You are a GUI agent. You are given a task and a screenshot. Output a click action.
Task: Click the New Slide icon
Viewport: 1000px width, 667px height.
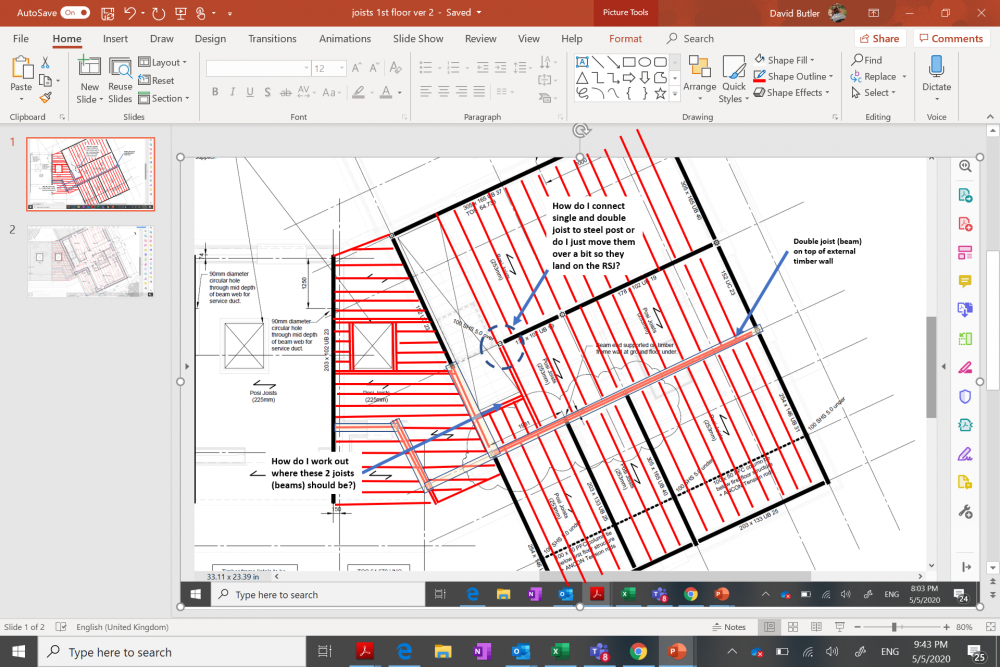[89, 66]
